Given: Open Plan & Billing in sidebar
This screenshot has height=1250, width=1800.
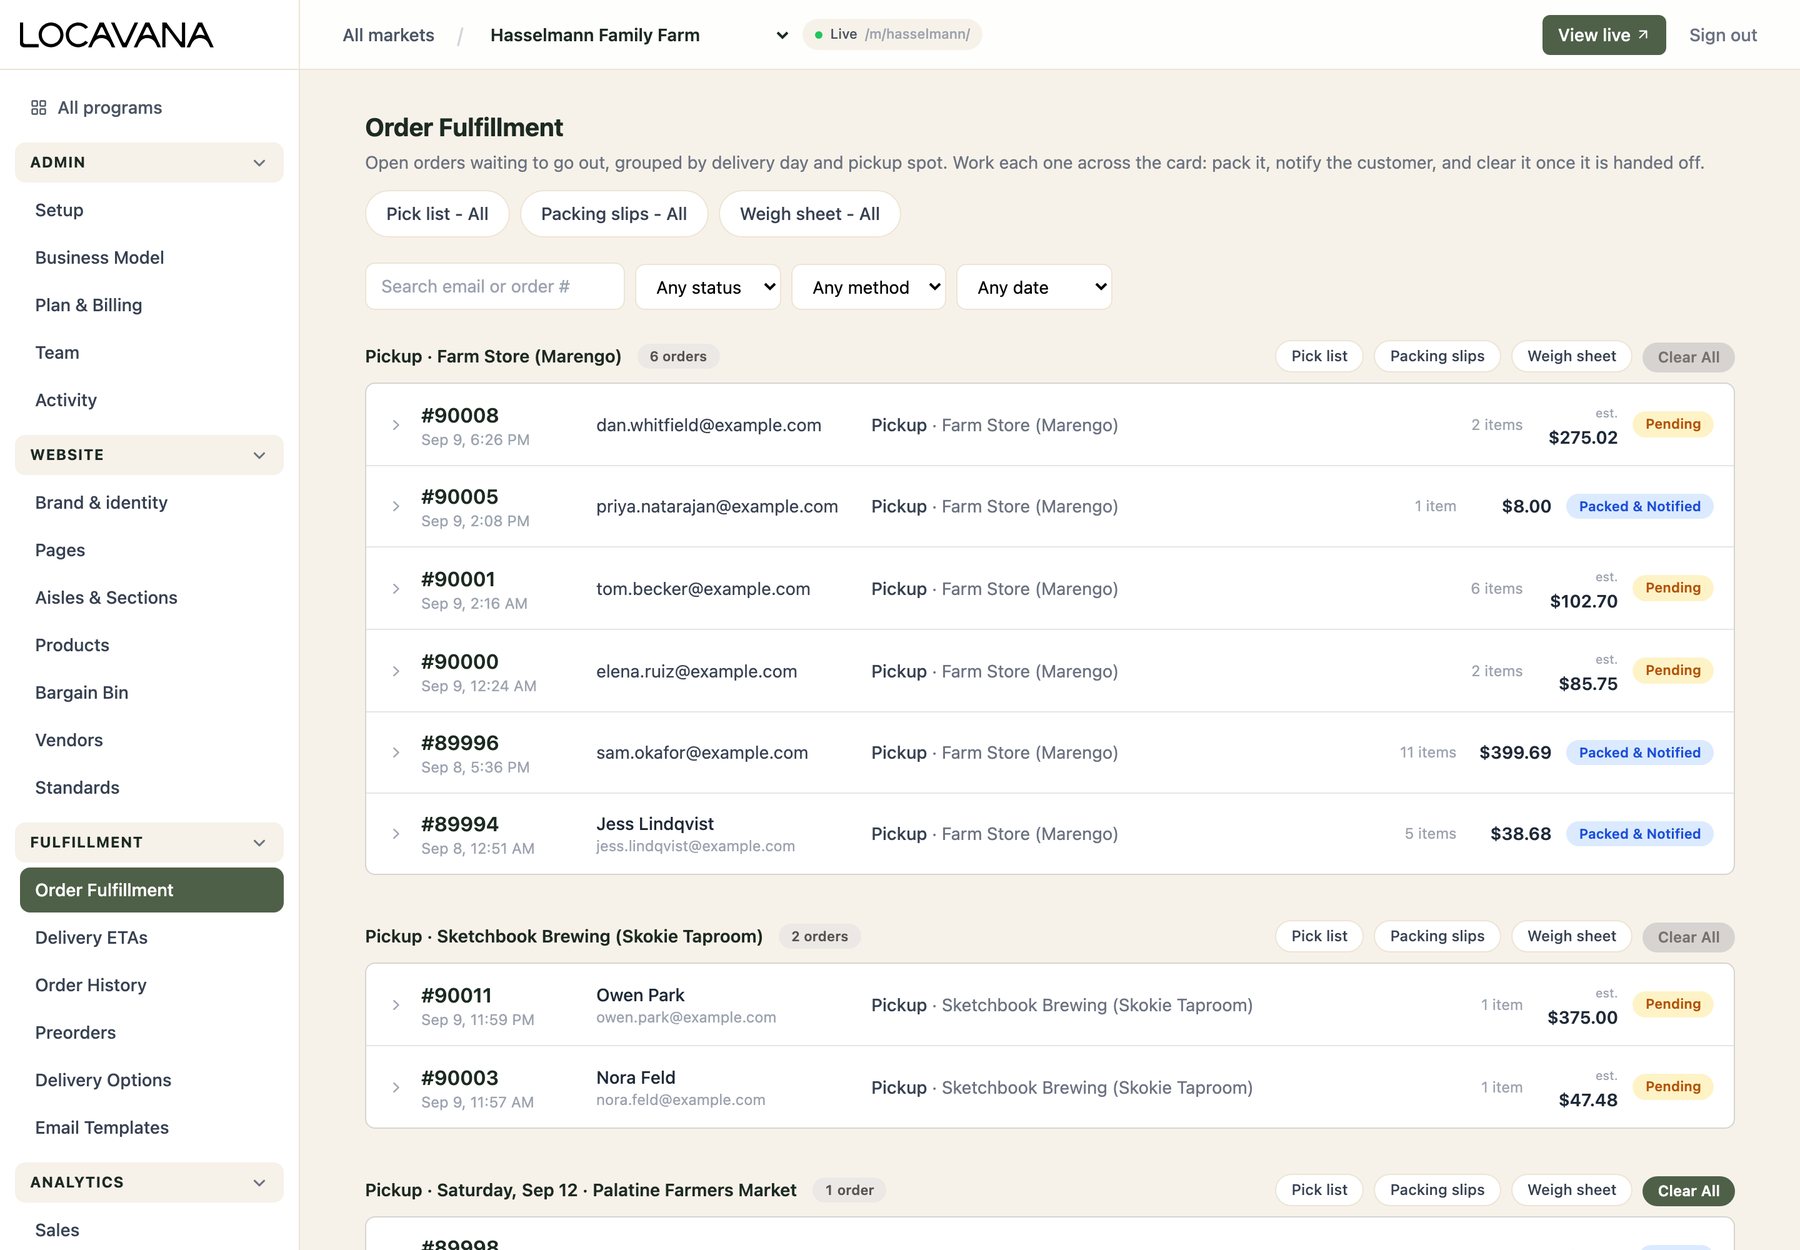Looking at the screenshot, I should pos(88,305).
